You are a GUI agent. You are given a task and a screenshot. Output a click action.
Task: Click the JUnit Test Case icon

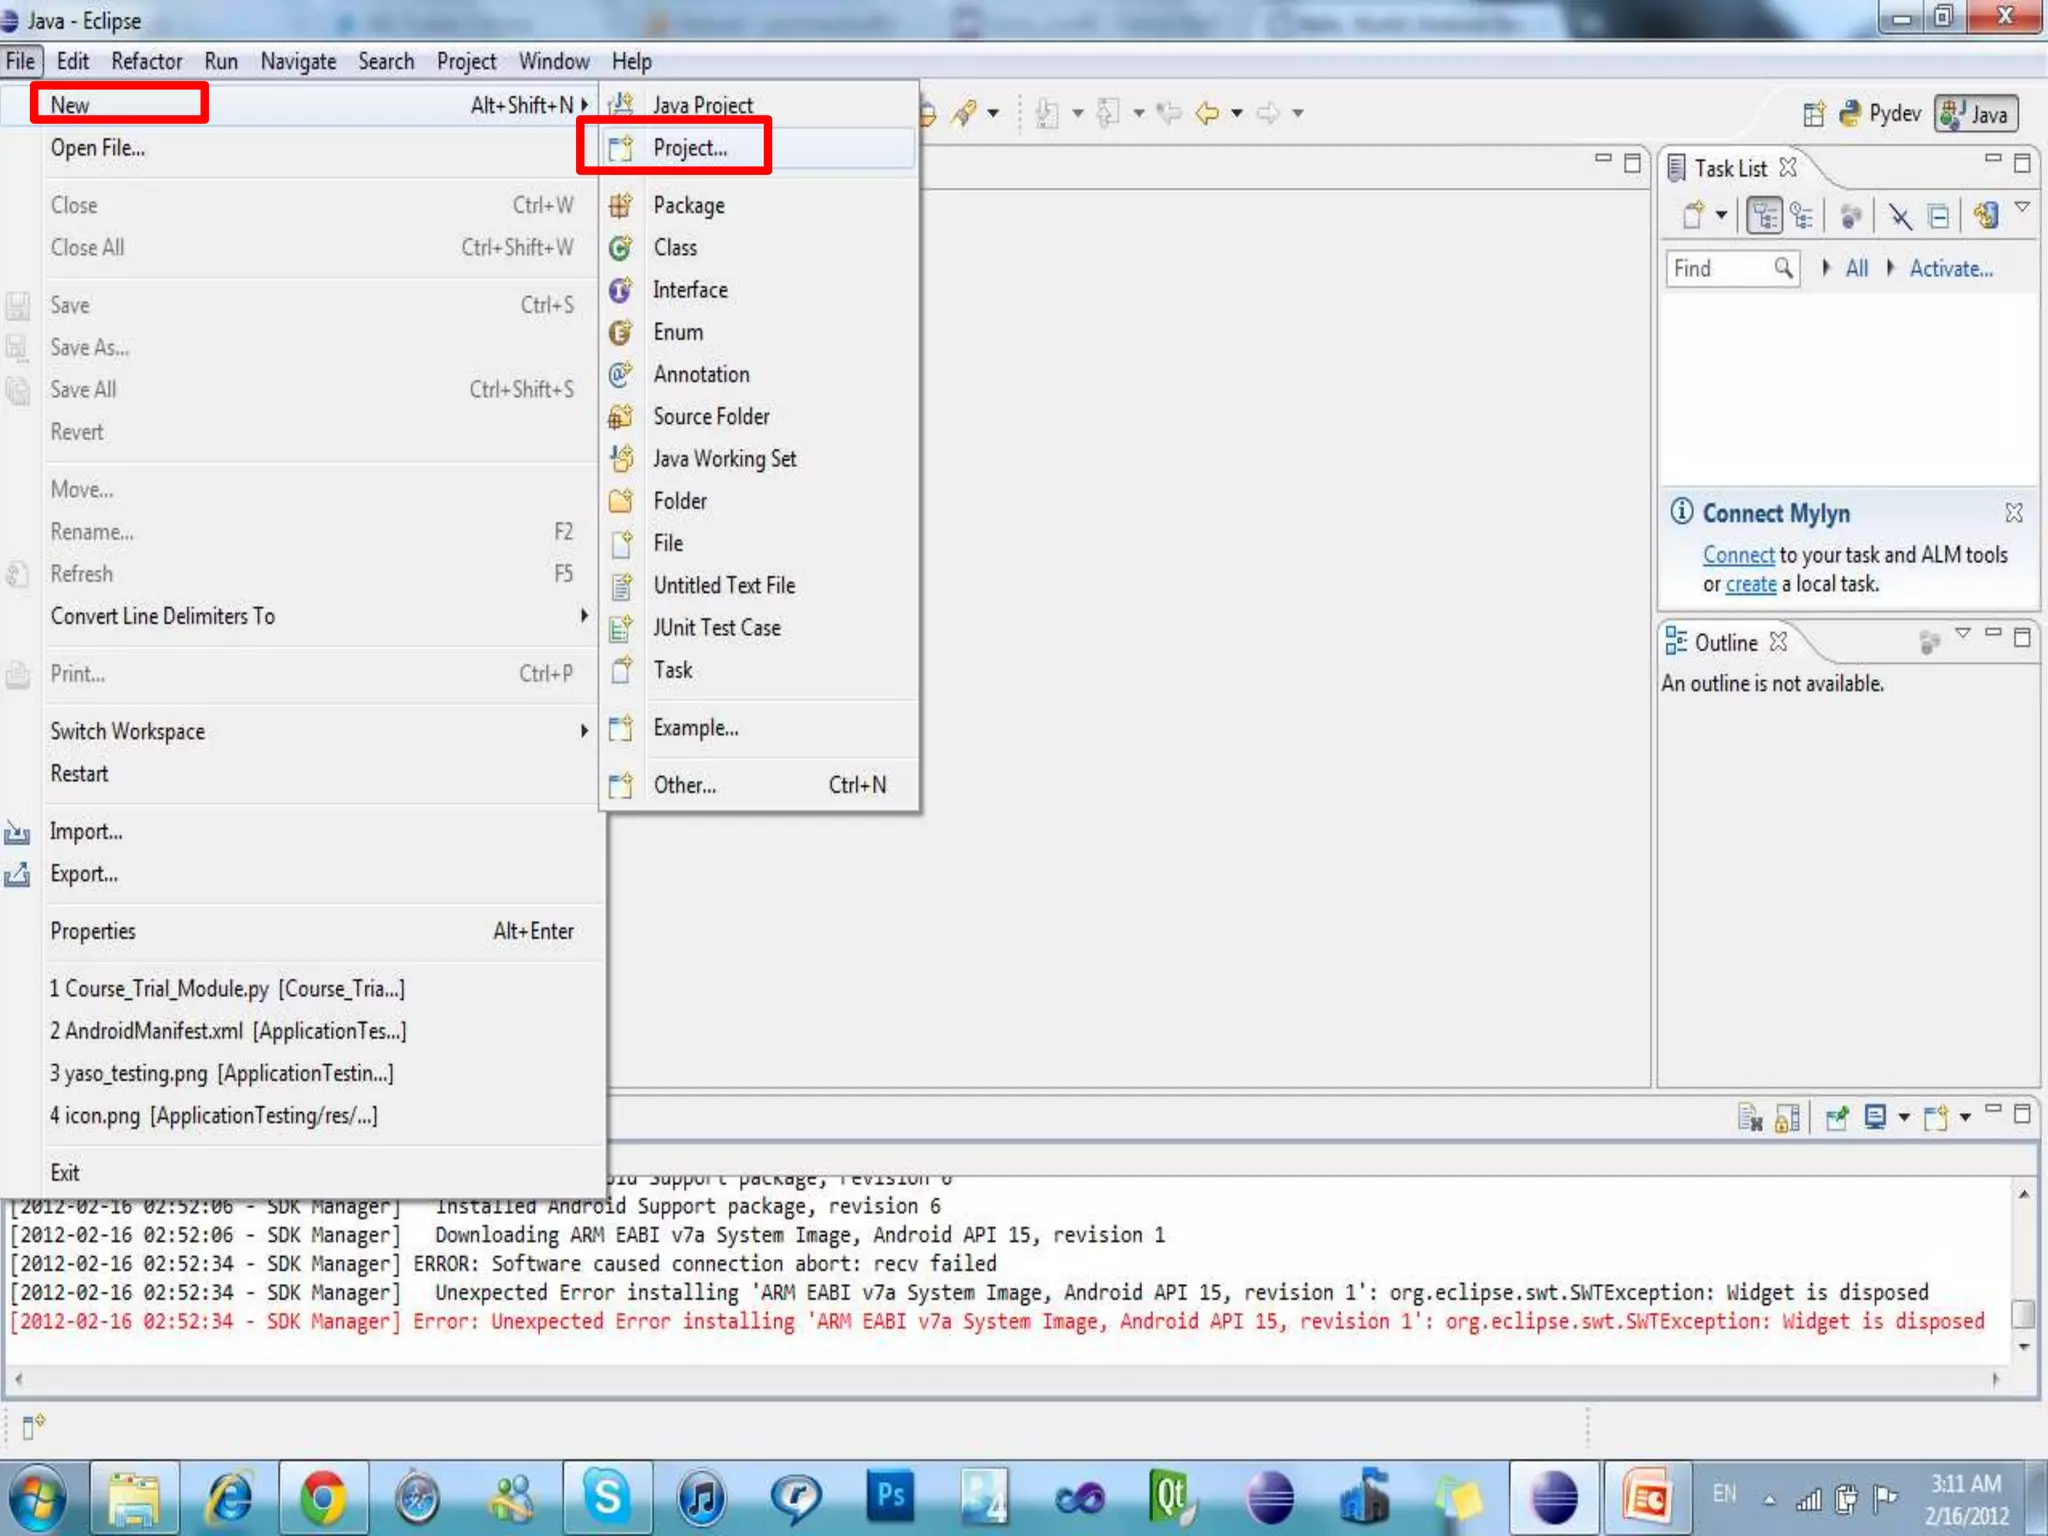620,628
